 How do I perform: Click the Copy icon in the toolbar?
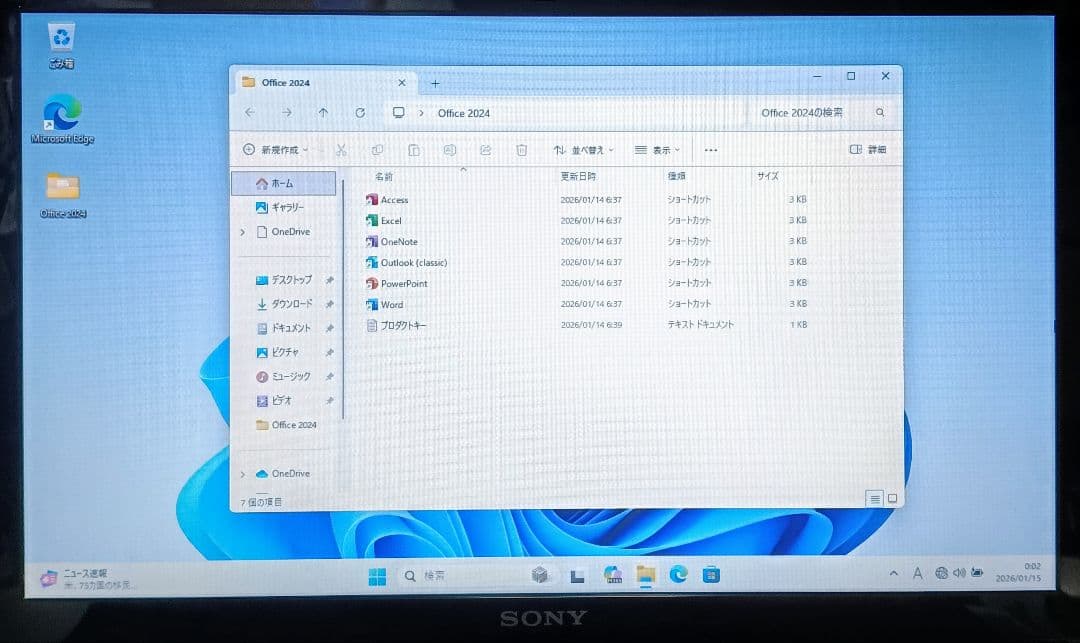(378, 149)
